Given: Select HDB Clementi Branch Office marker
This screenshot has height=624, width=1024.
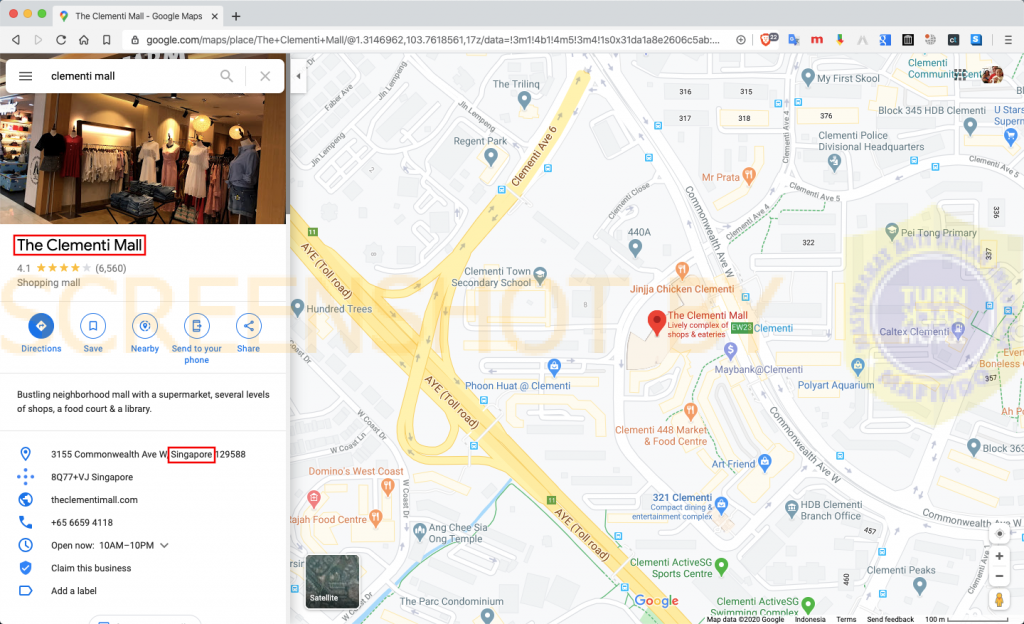Looking at the screenshot, I should click(792, 507).
